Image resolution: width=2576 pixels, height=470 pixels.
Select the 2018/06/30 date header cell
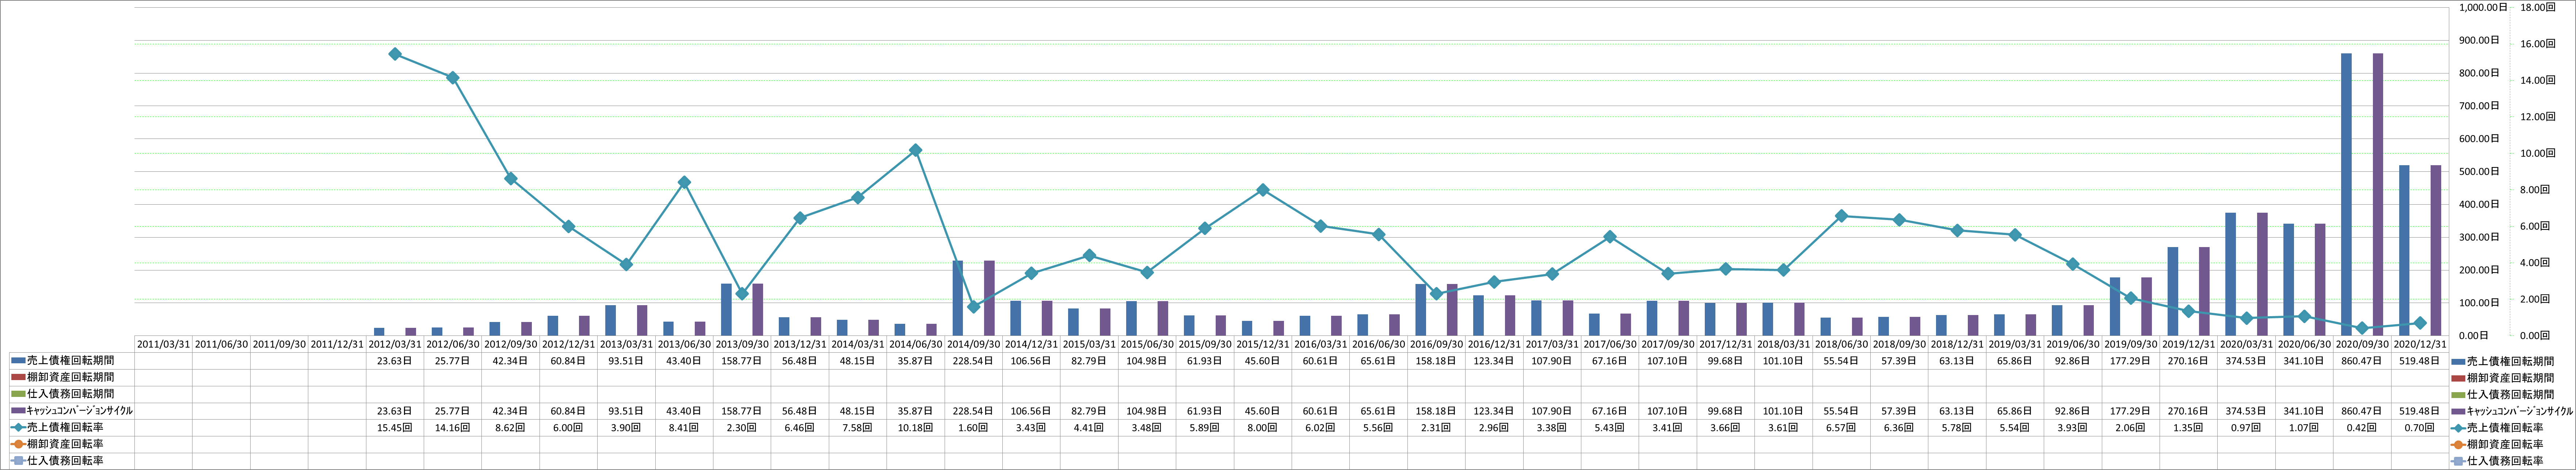click(x=1842, y=344)
